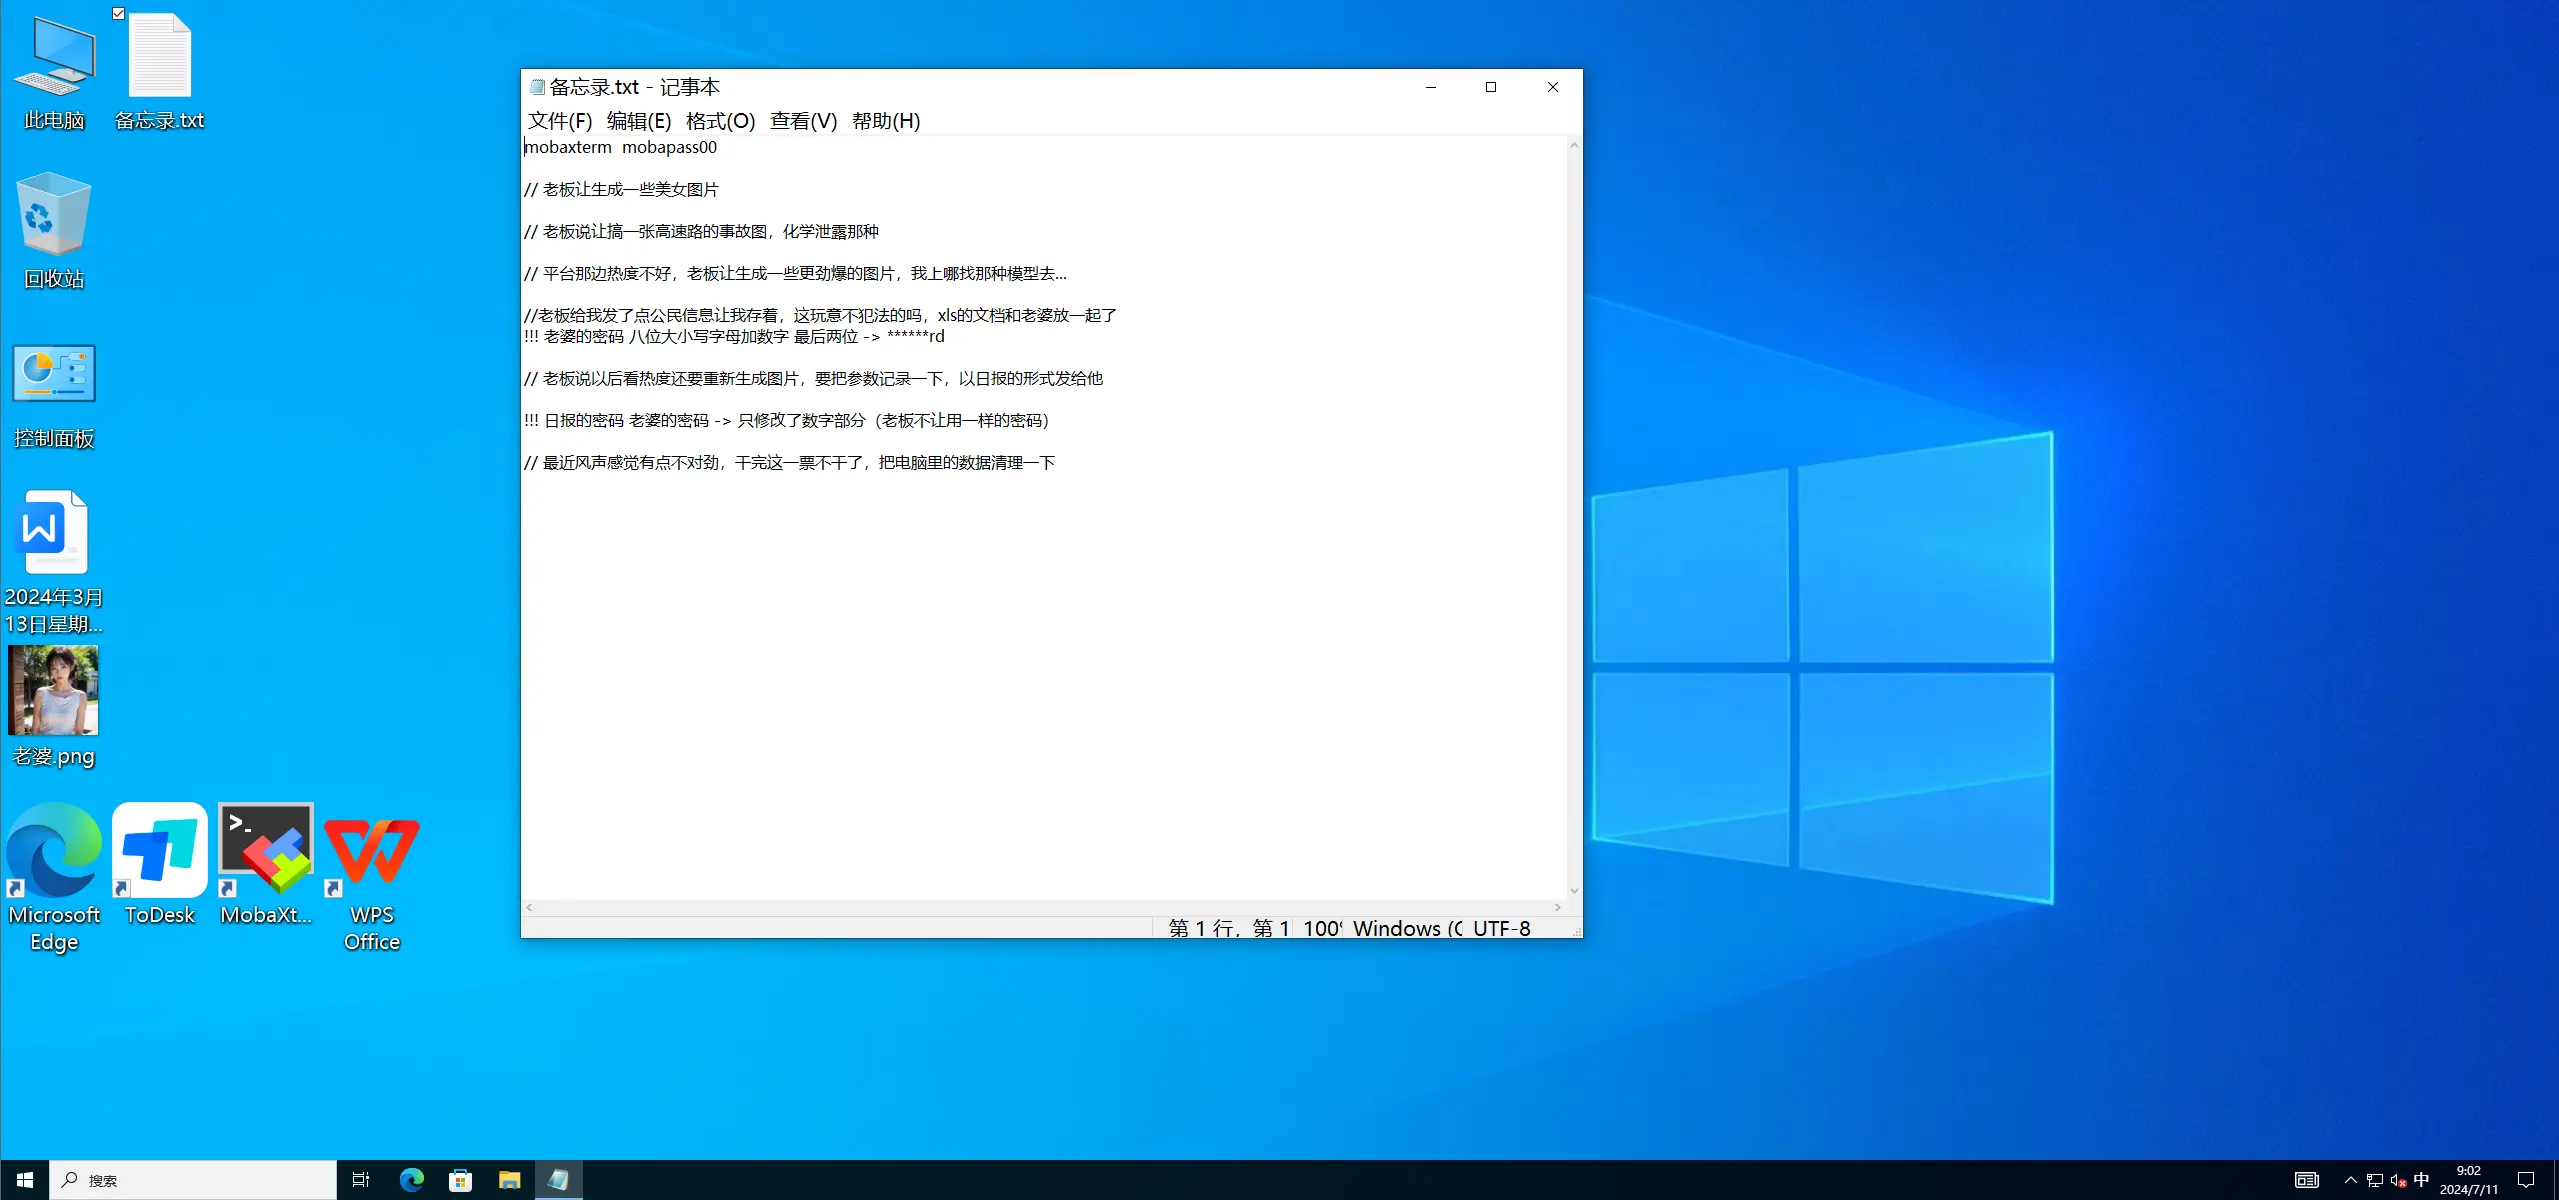
Task: Expand the hidden system tray icons chevron
Action: tap(2350, 1181)
